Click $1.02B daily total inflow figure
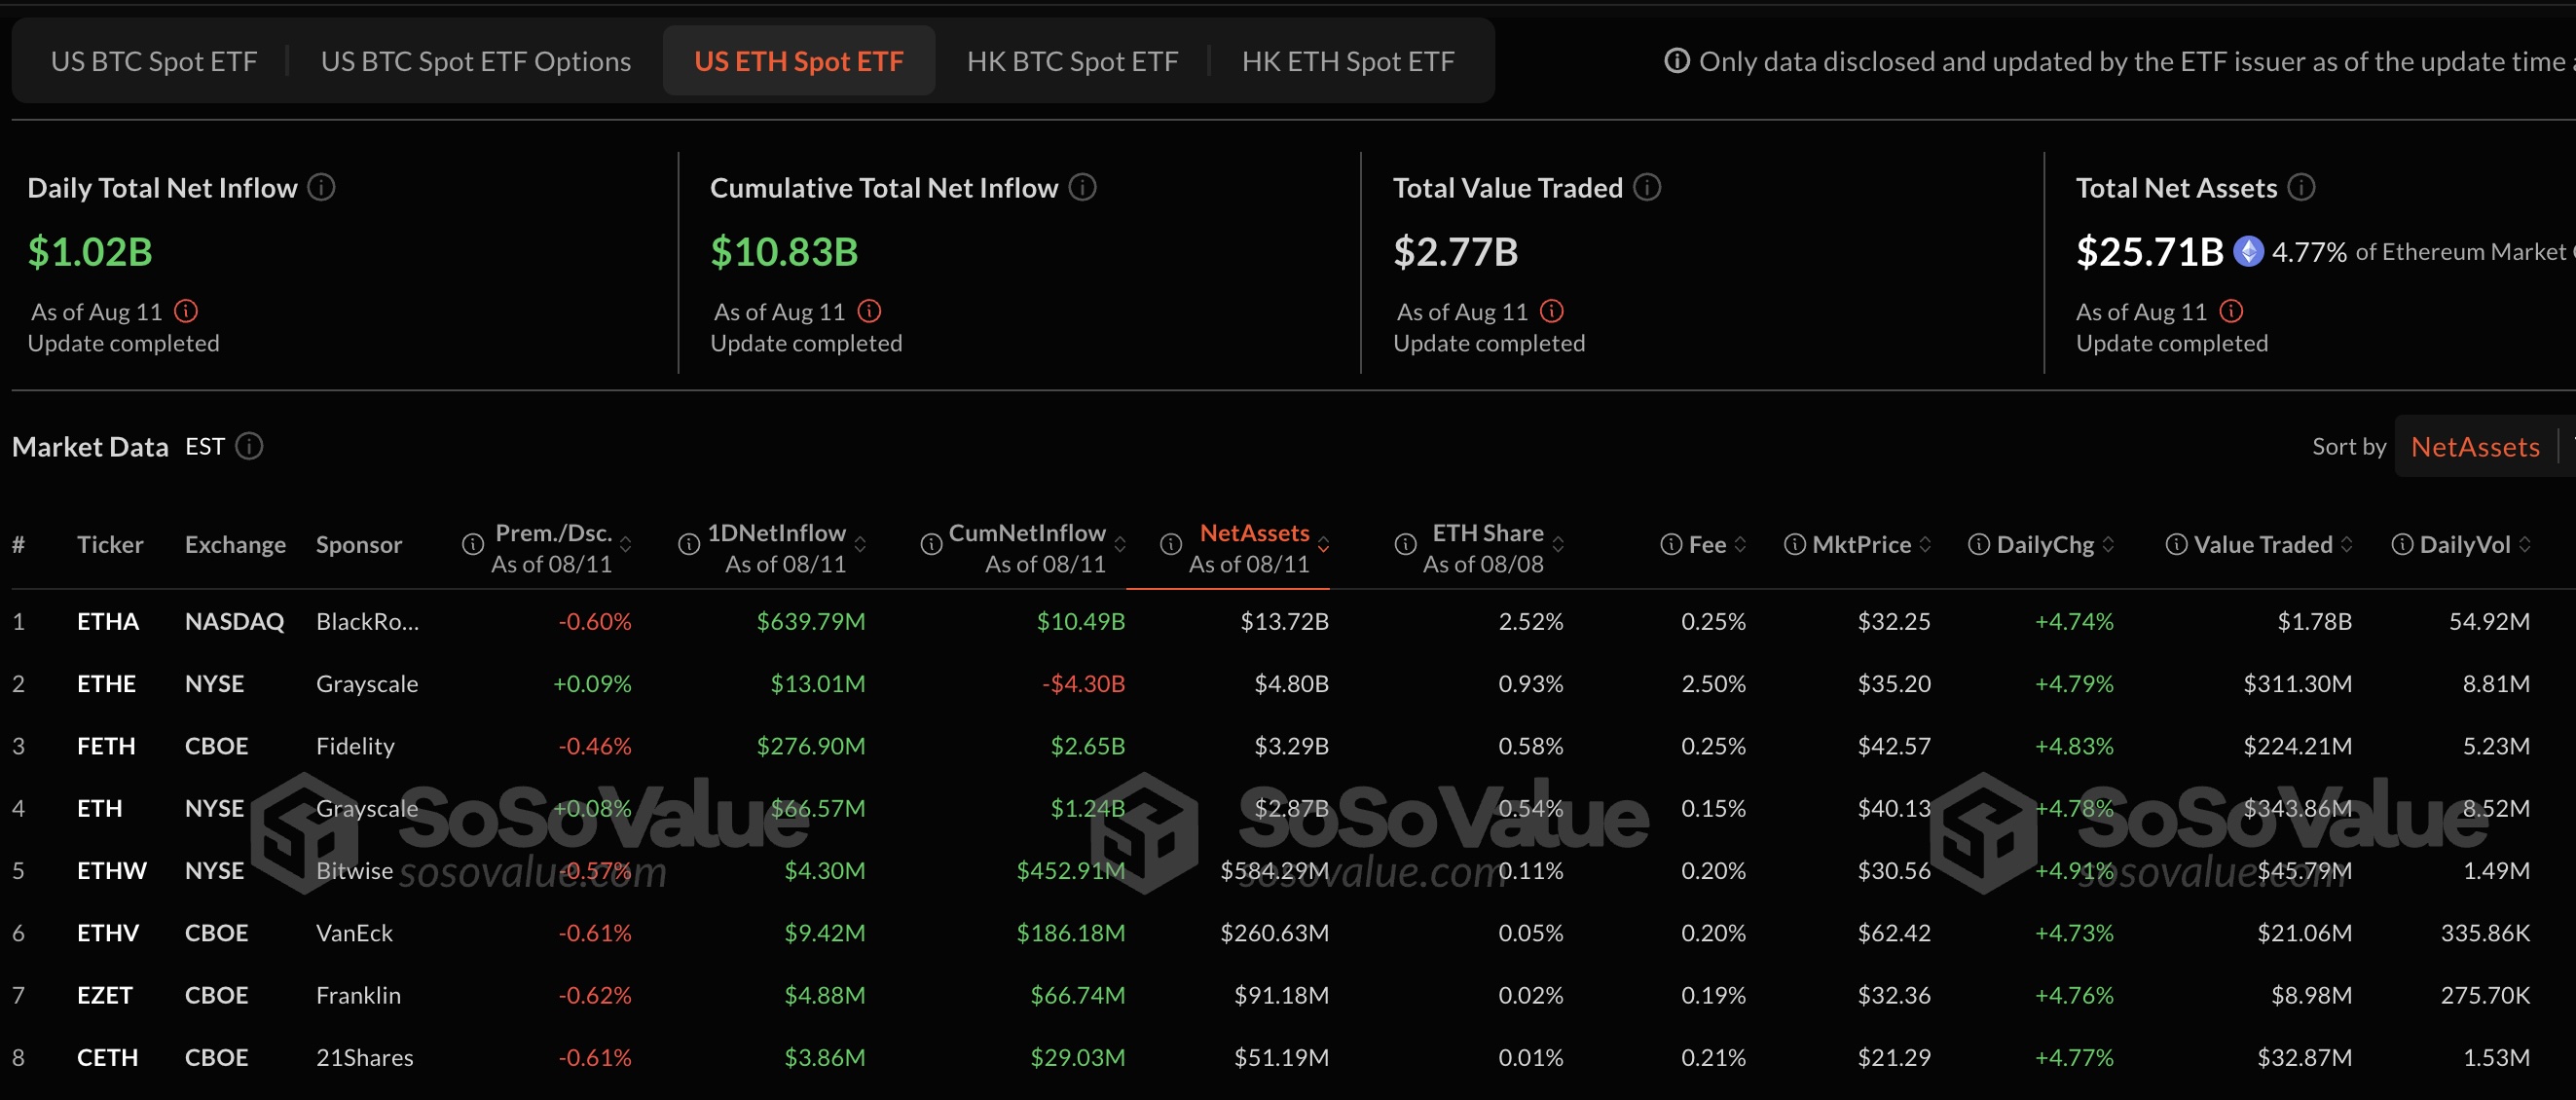 pos(90,251)
